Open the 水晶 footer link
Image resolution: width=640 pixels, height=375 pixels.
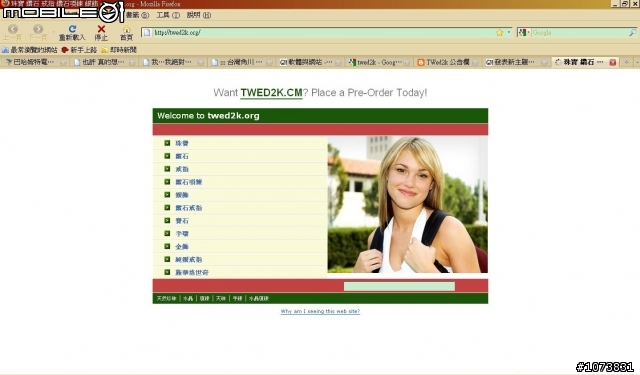click(x=188, y=299)
